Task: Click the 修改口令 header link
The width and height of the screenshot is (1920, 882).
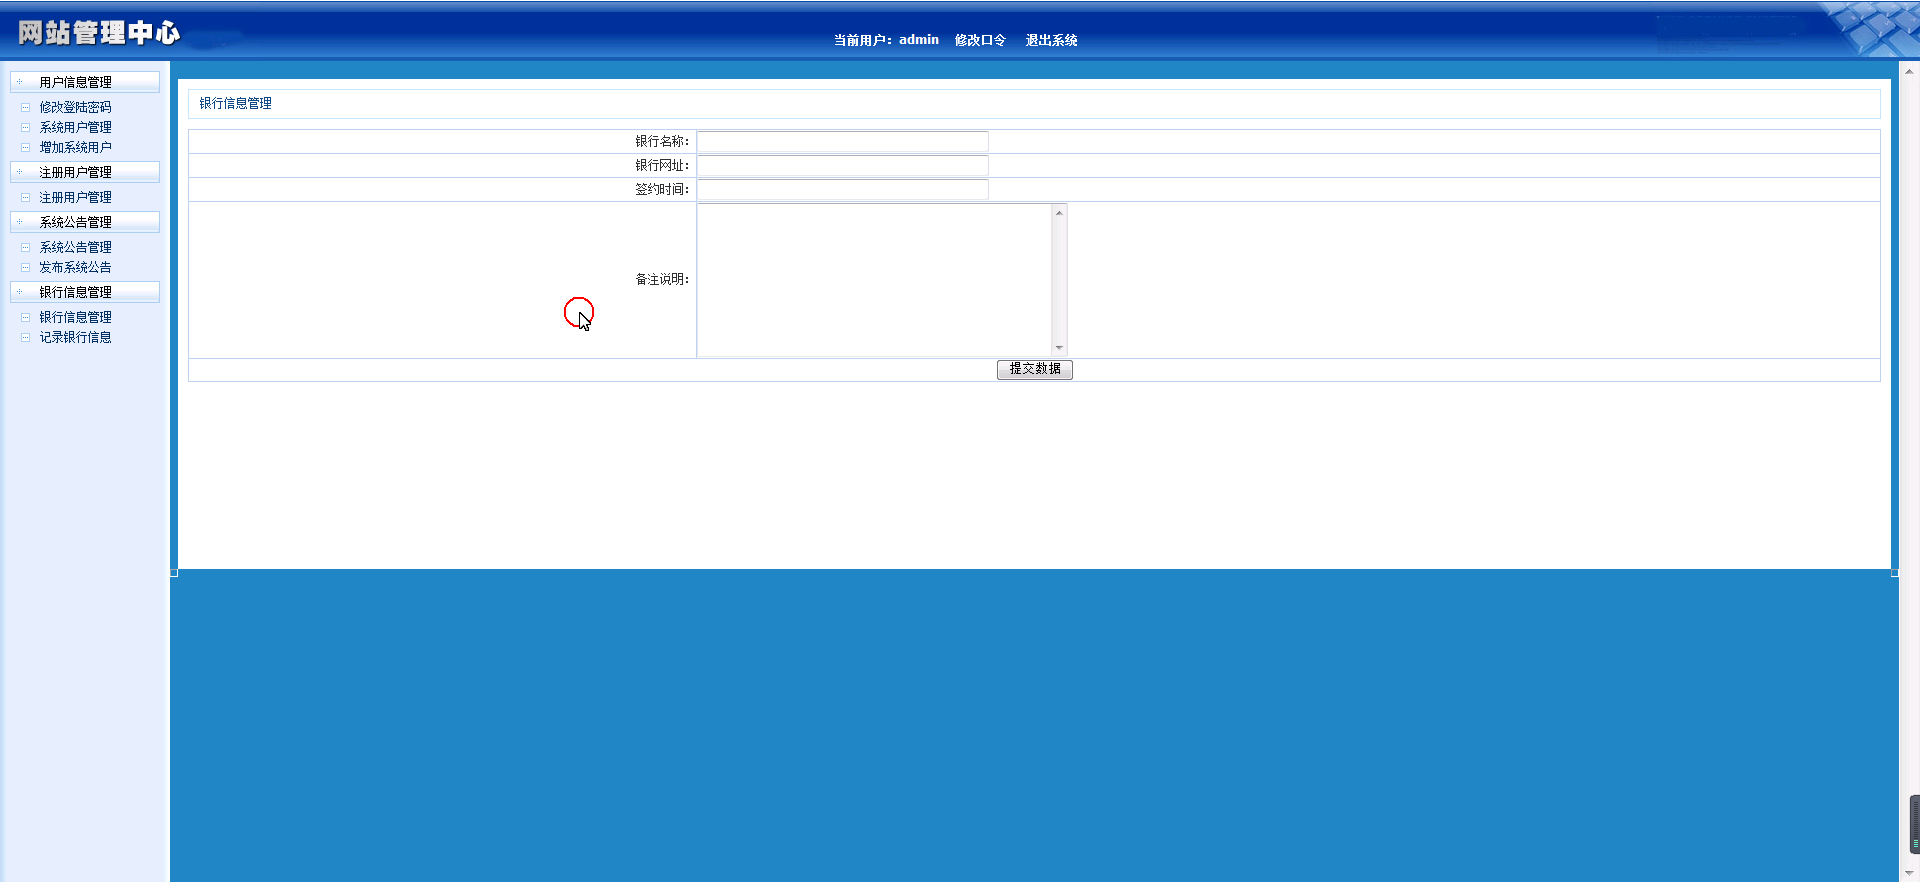Action: (x=980, y=40)
